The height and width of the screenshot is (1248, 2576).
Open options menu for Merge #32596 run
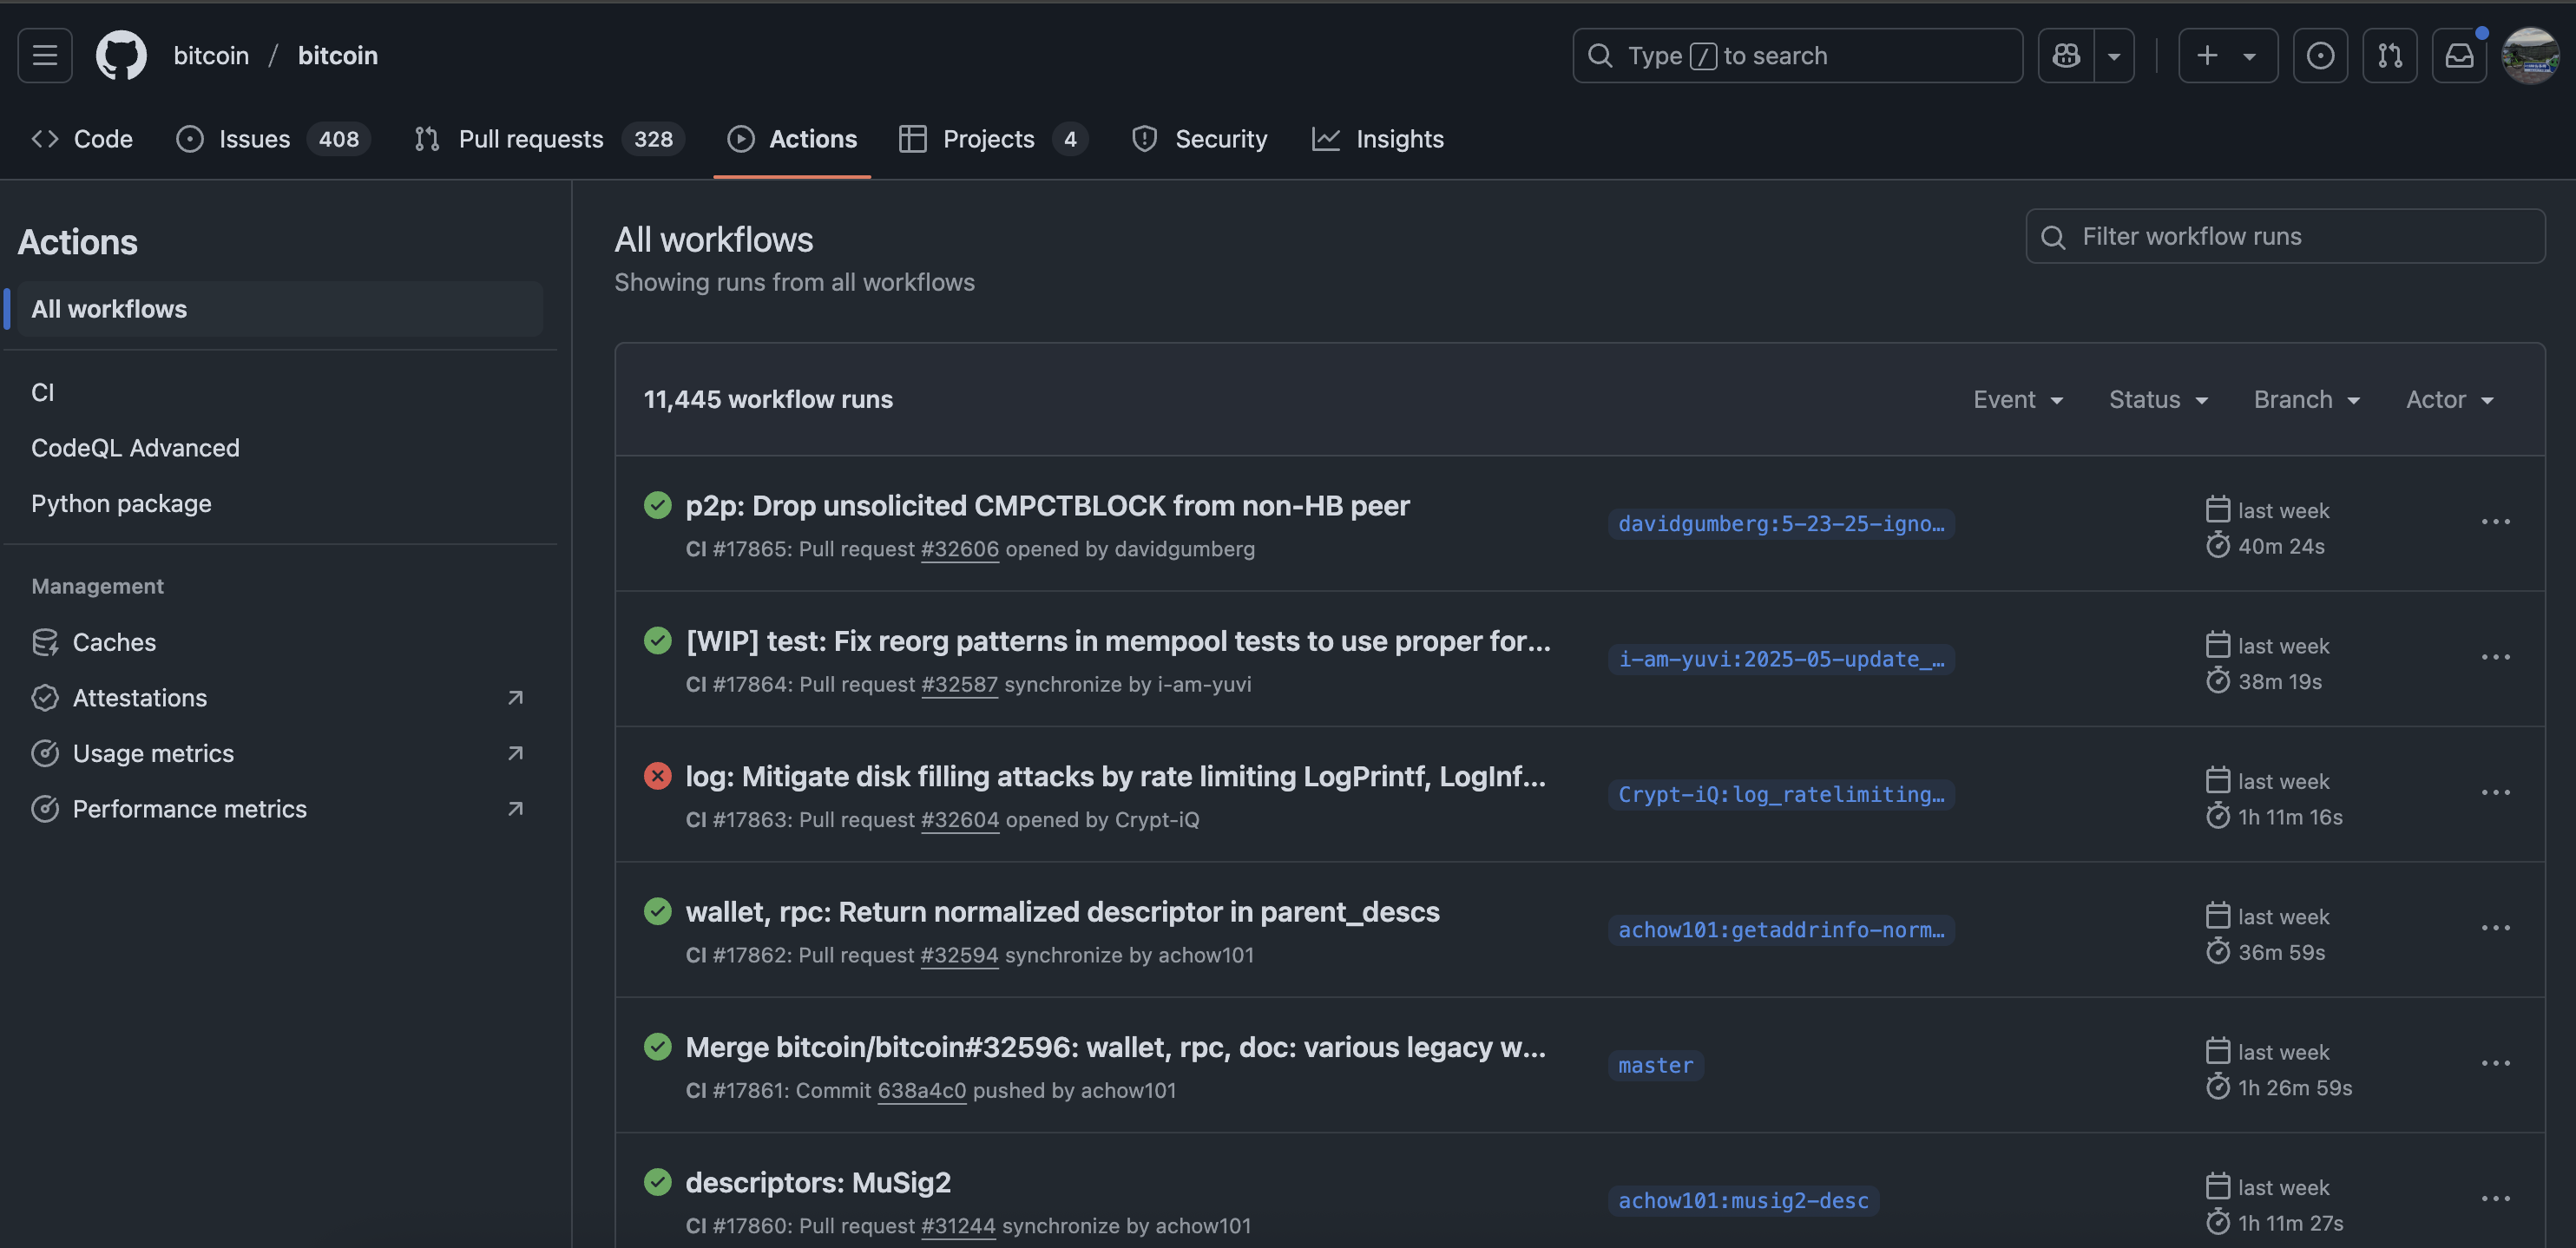[x=2495, y=1064]
